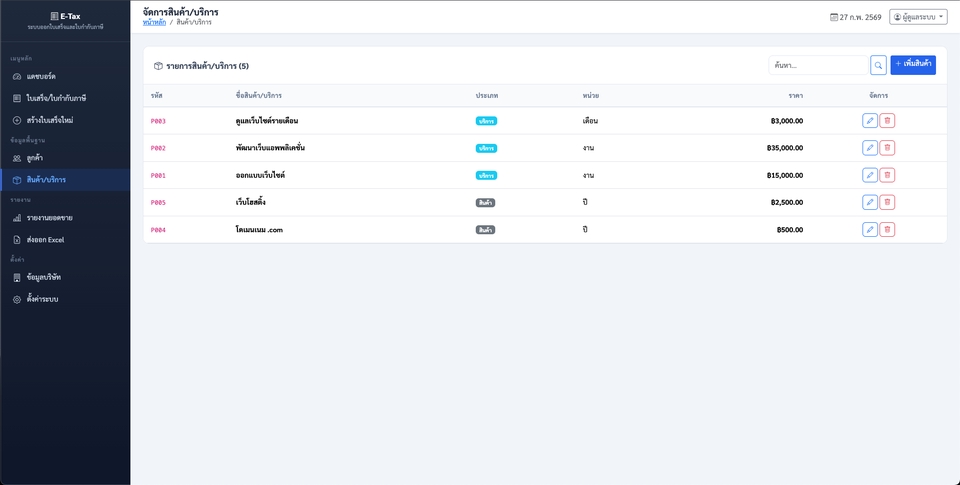The width and height of the screenshot is (960, 485).
Task: Open ลูกค้า sidebar item
Action: point(34,158)
